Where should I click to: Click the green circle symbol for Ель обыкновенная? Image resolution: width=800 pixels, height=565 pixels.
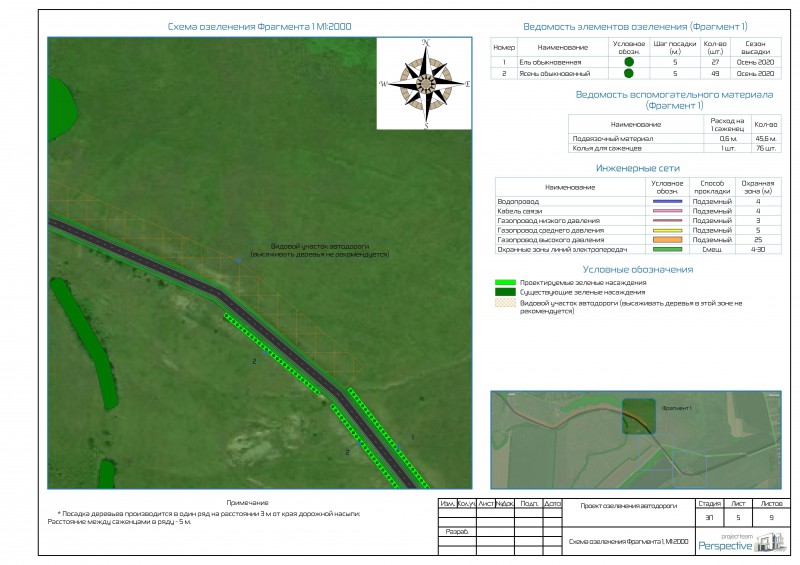(x=629, y=62)
